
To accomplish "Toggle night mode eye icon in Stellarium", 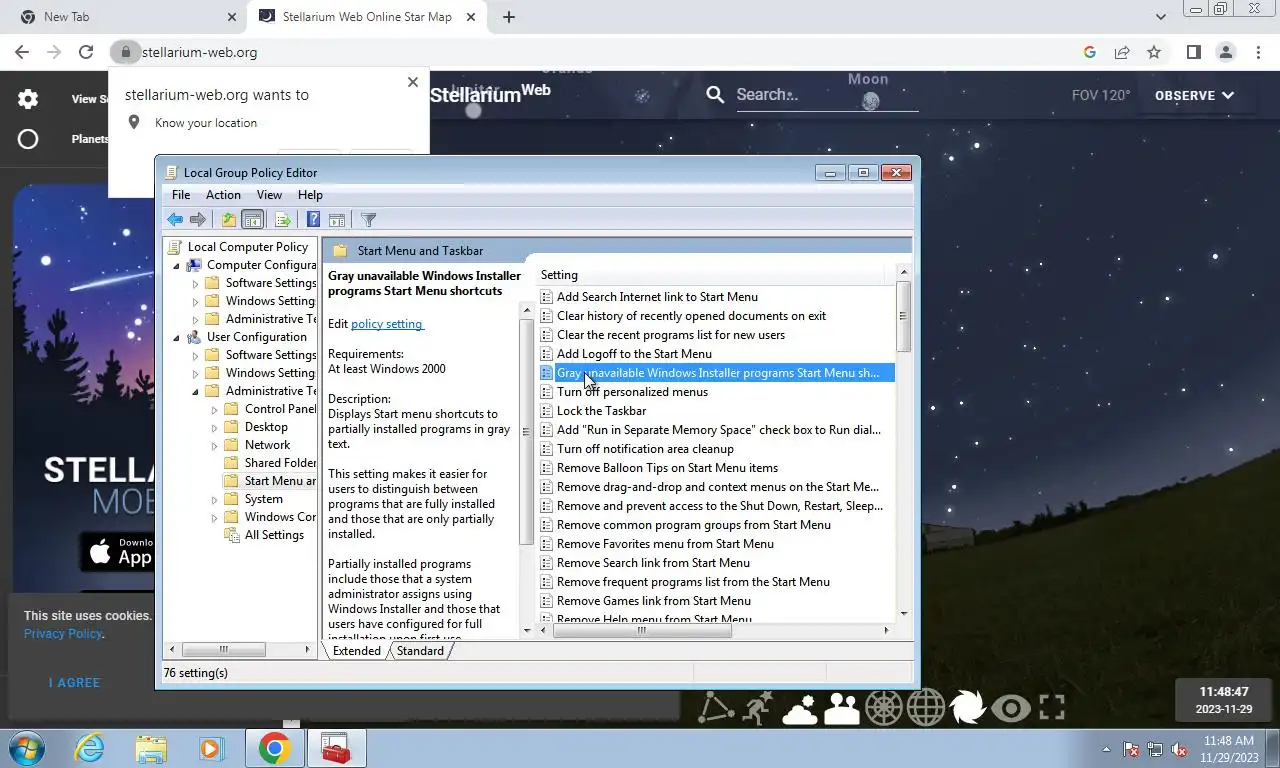I will pos(1011,709).
